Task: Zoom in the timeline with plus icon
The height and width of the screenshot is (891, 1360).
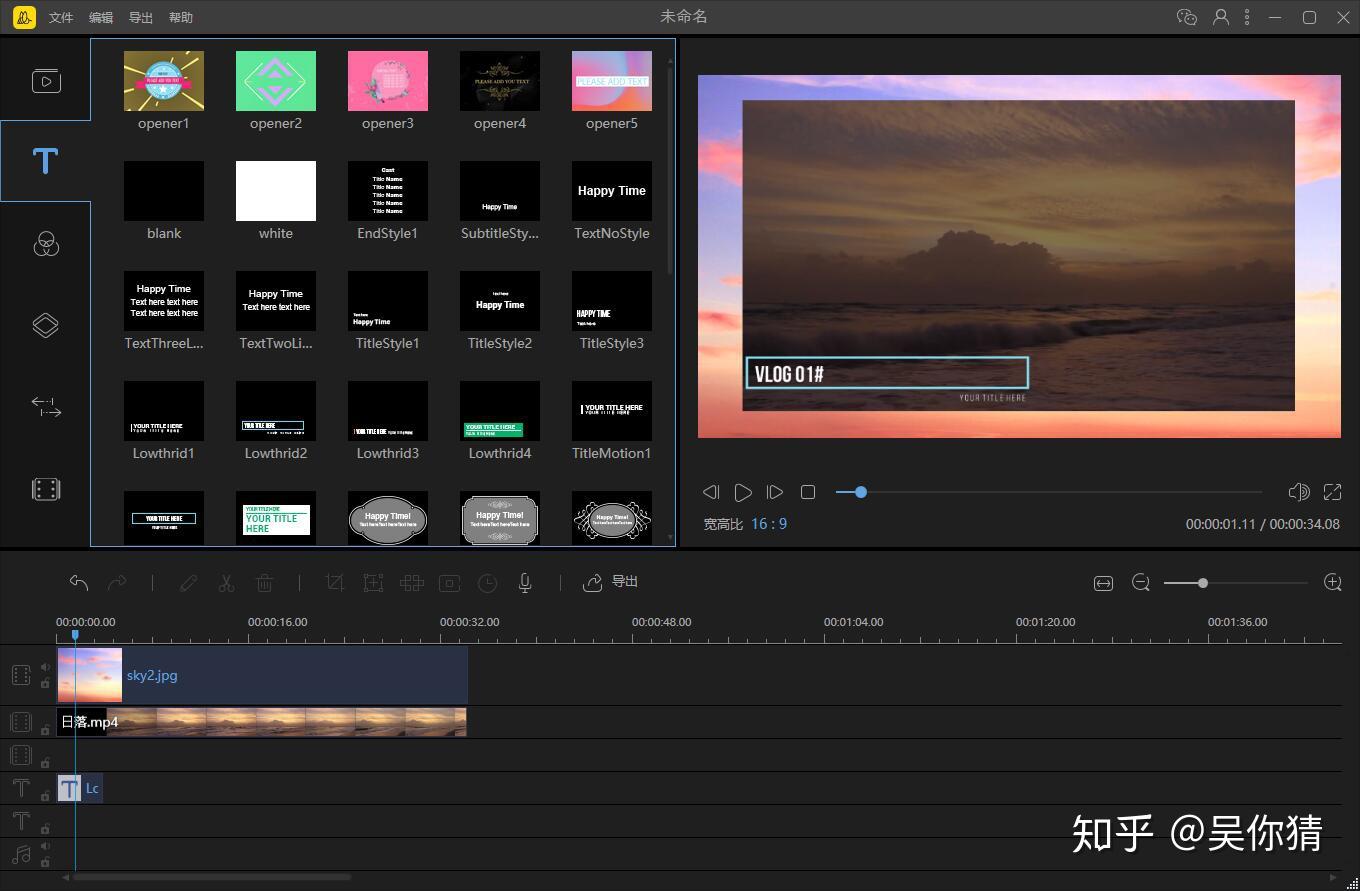Action: (1332, 582)
